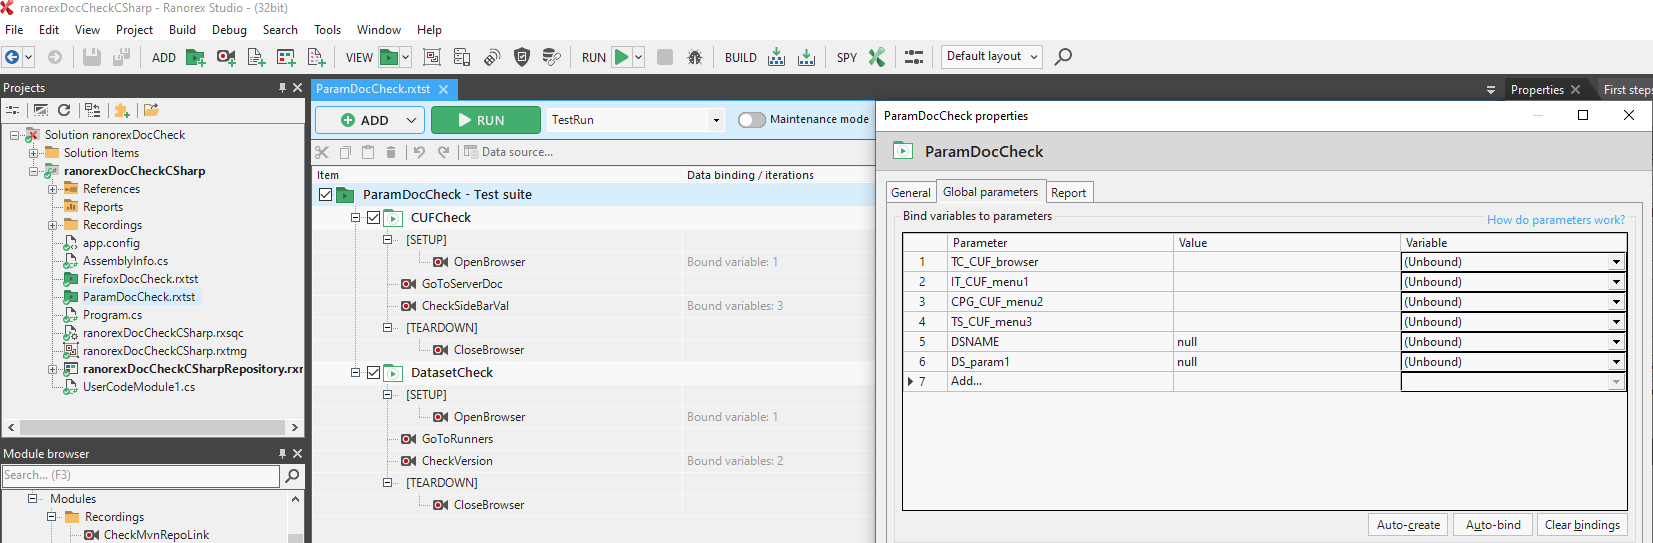Uncheck the DatasetCheck test case checkbox
This screenshot has height=543, width=1653.
click(x=373, y=373)
